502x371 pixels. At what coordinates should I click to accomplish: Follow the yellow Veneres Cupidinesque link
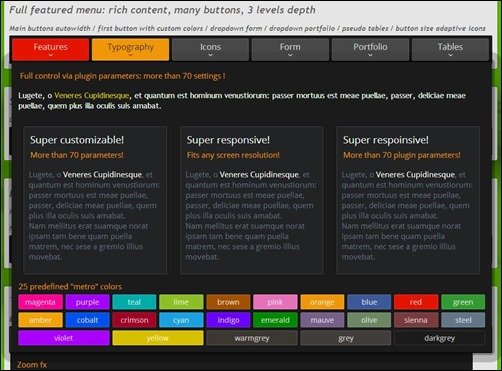92,96
